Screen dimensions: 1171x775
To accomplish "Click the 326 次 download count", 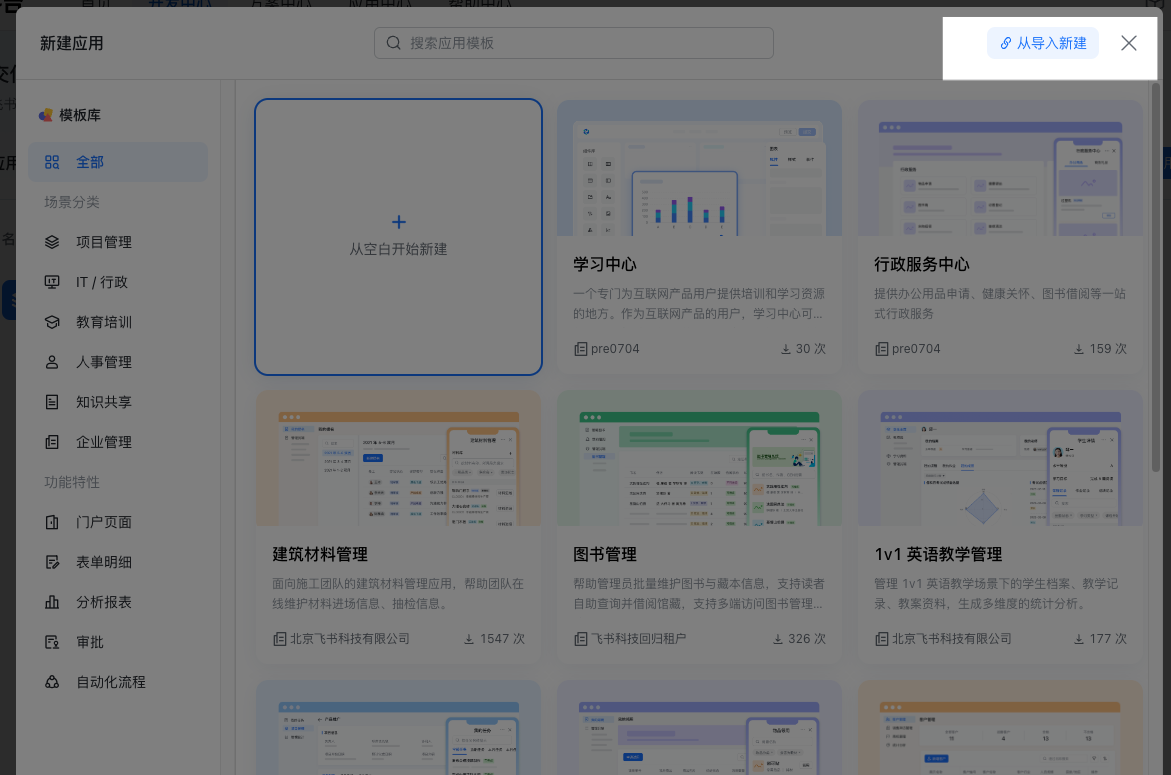I will point(799,639).
